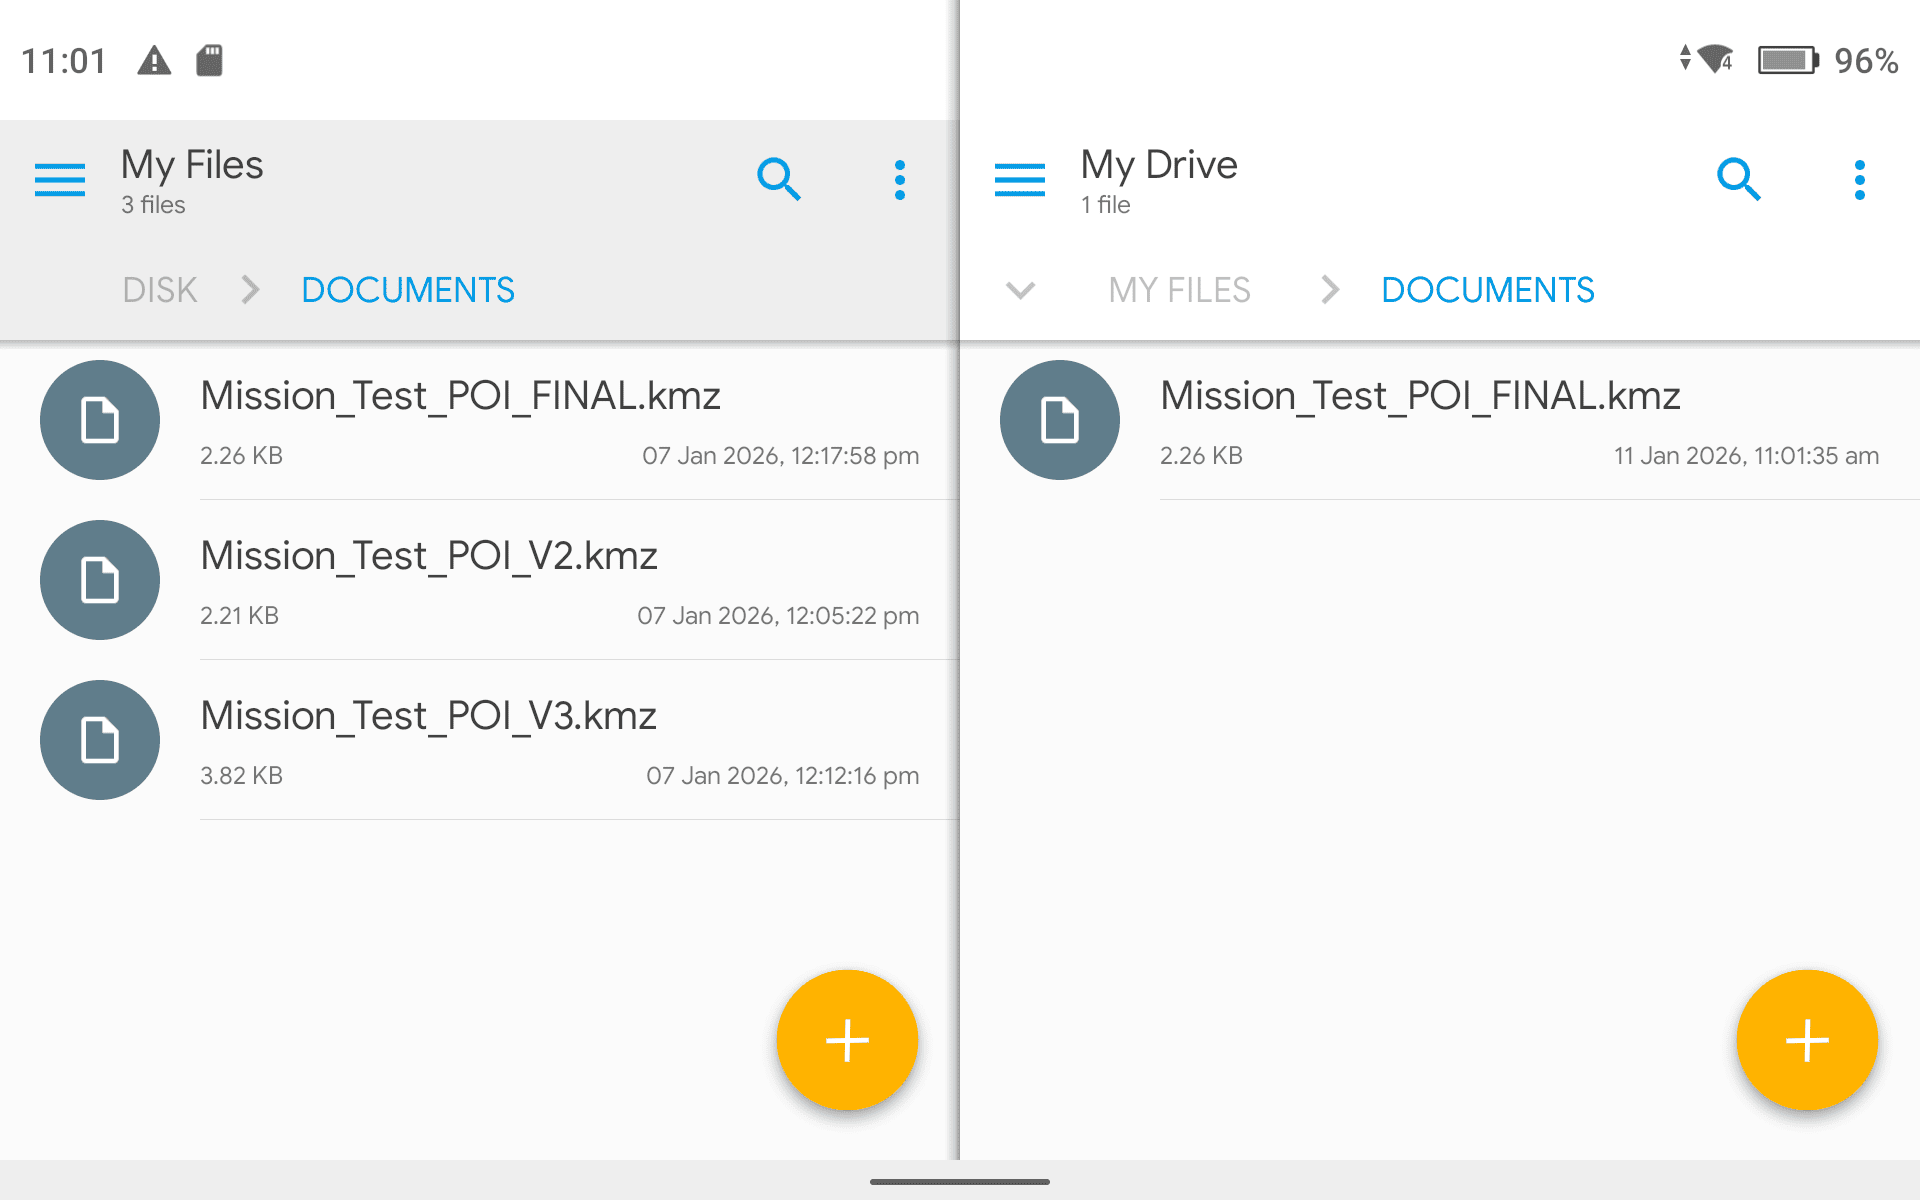Tap the My Files pane title

click(192, 165)
